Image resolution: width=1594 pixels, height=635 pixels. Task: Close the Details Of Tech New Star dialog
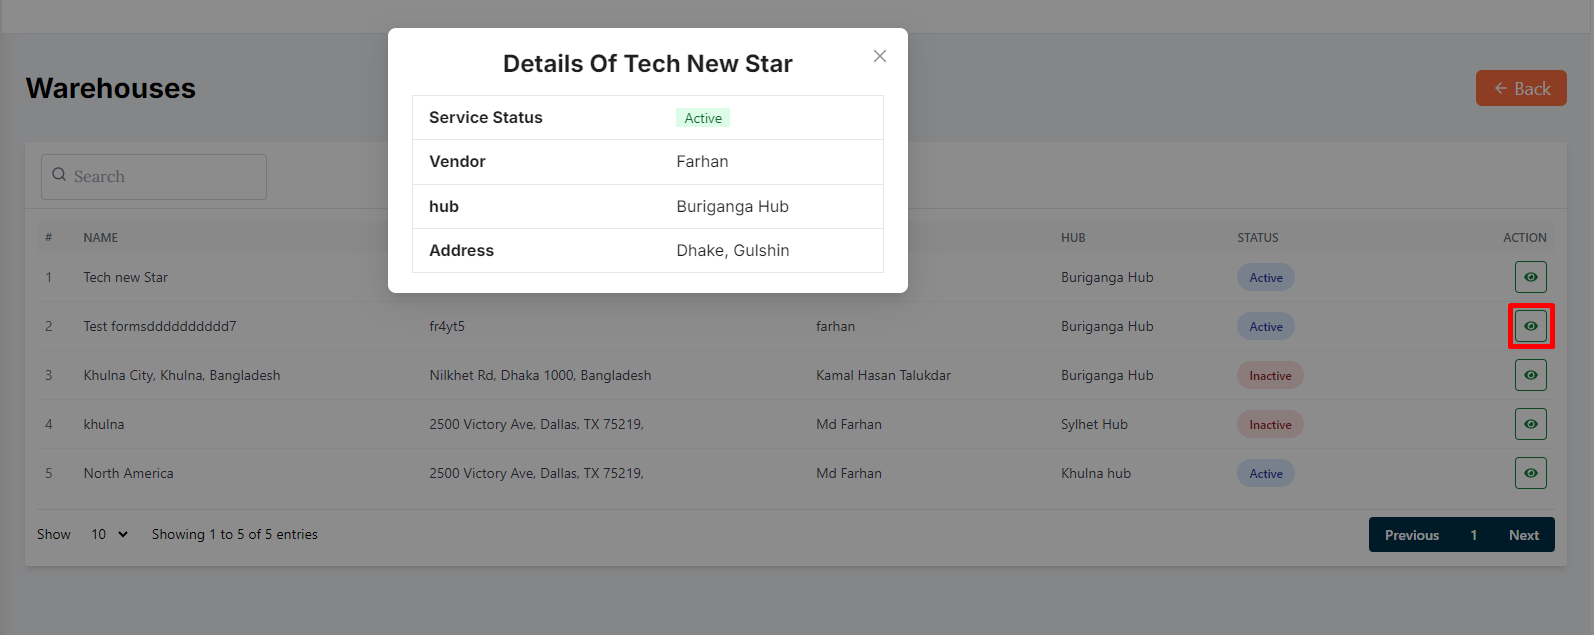(x=879, y=56)
